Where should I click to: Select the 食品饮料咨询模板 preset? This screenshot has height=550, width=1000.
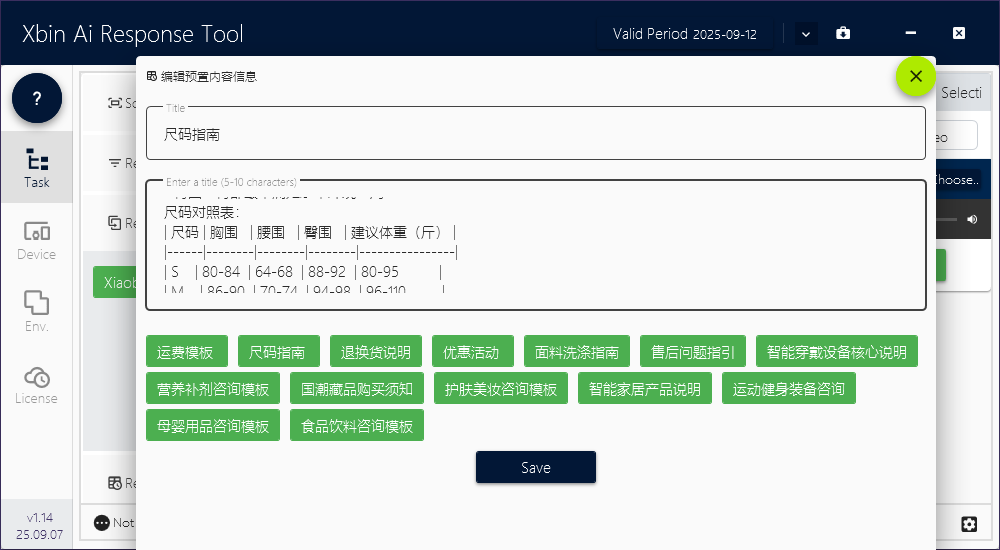(x=357, y=426)
